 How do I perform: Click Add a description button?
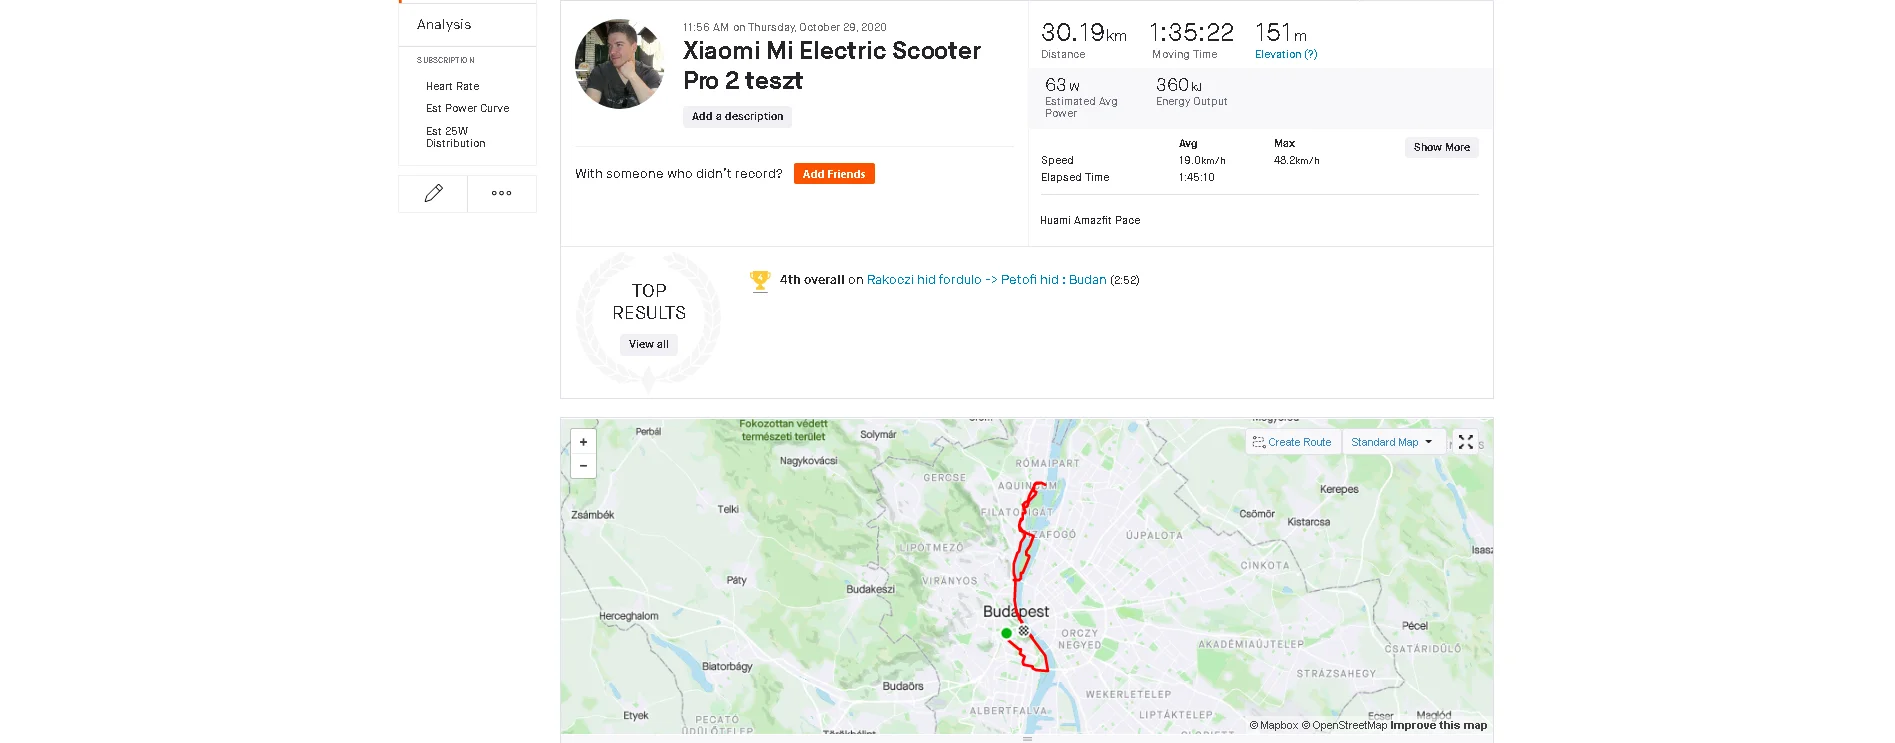point(737,117)
